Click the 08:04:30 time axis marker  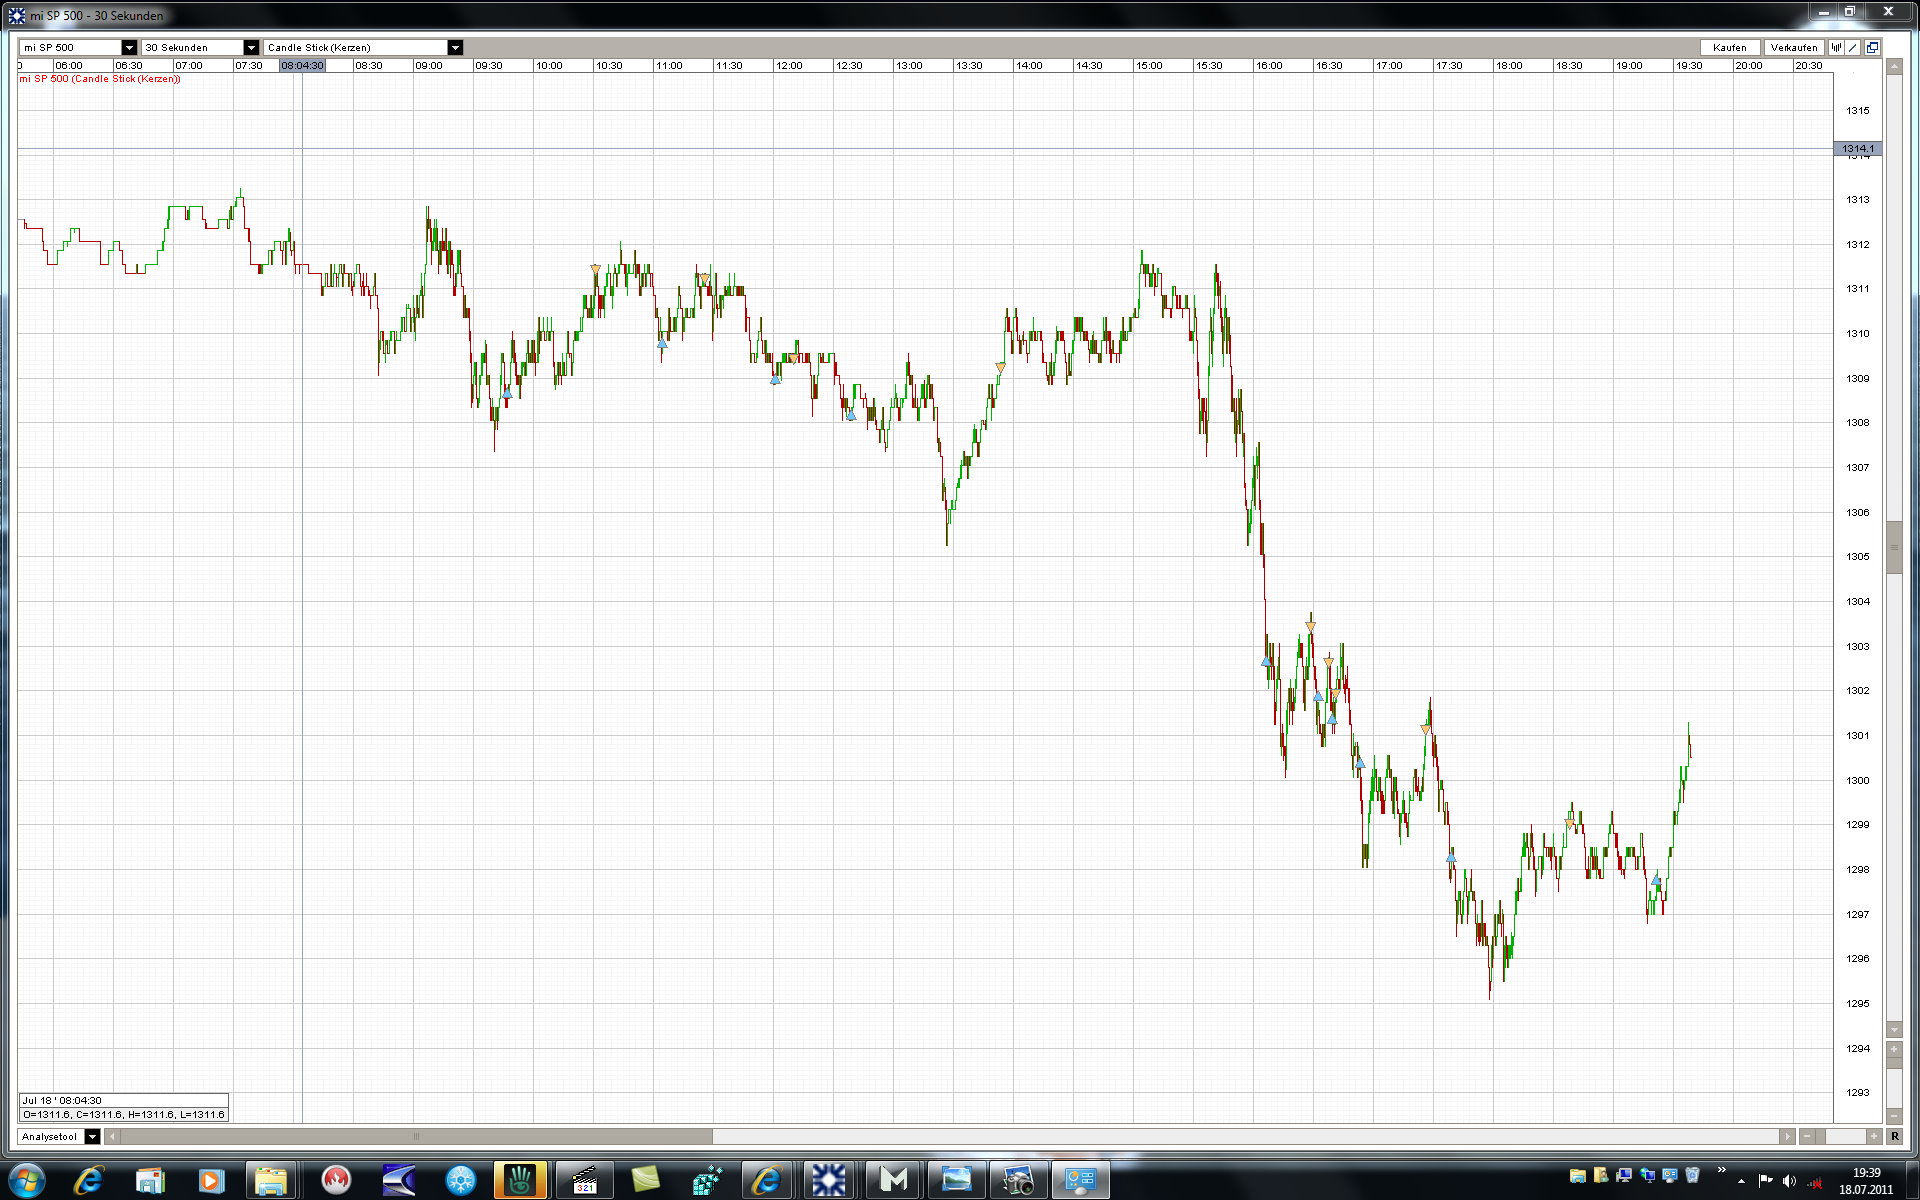(x=303, y=65)
